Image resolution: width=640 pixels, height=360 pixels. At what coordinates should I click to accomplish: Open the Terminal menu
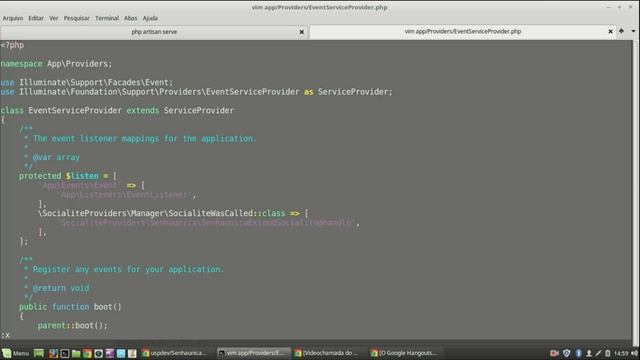tap(107, 18)
